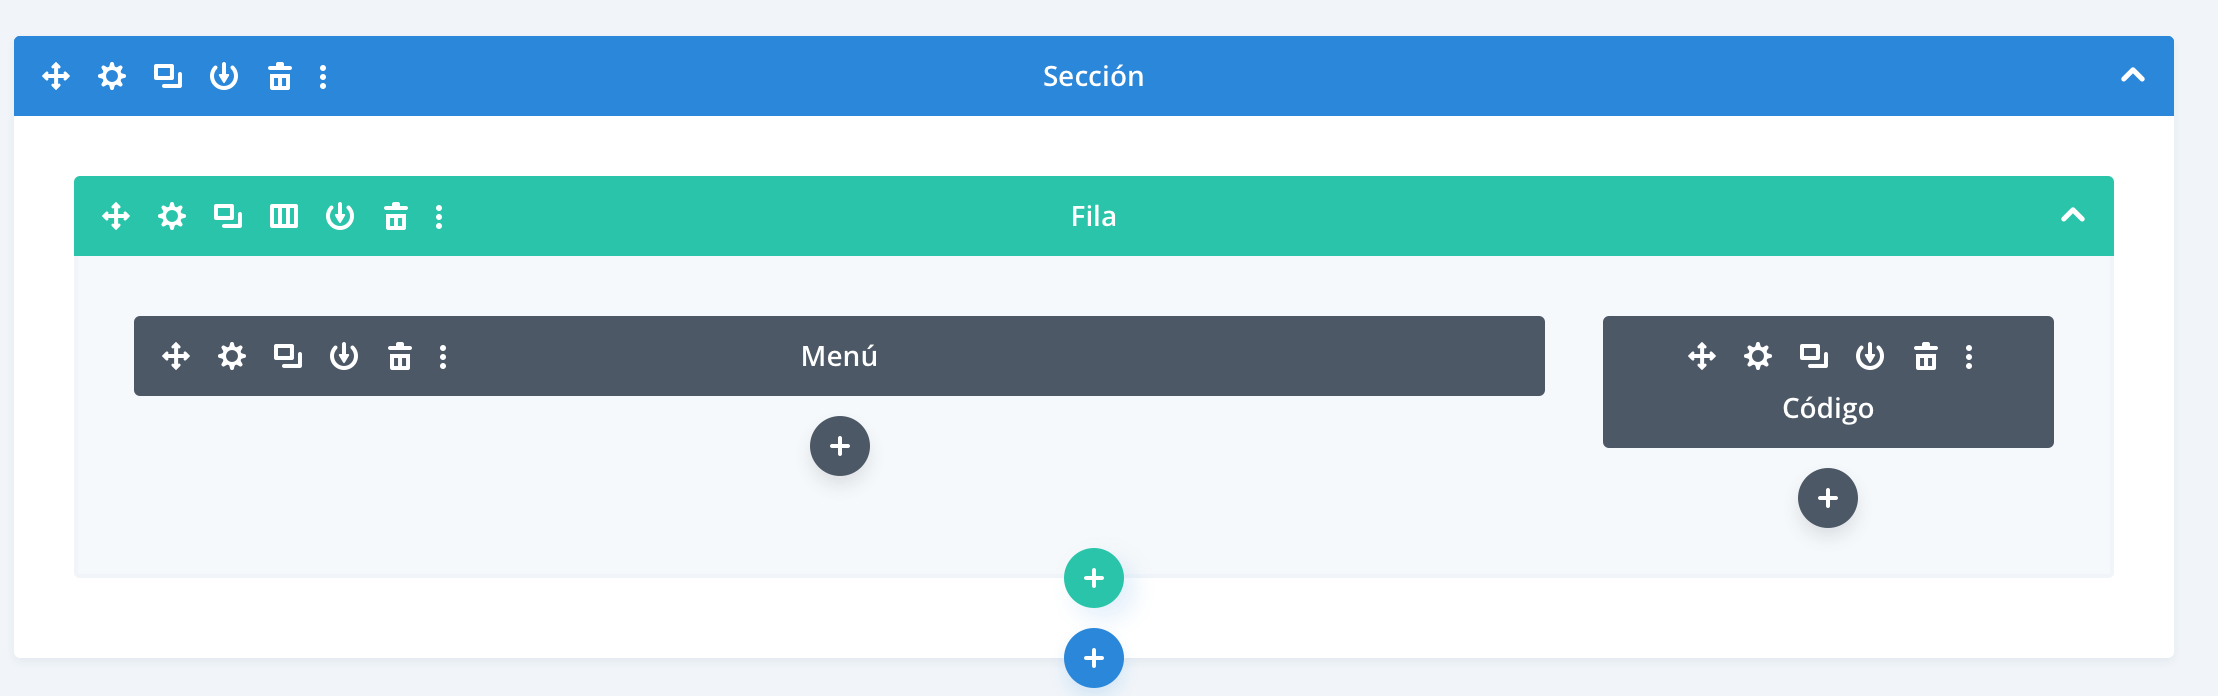Delete the Código module
Image resolution: width=2218 pixels, height=696 pixels.
(1926, 356)
